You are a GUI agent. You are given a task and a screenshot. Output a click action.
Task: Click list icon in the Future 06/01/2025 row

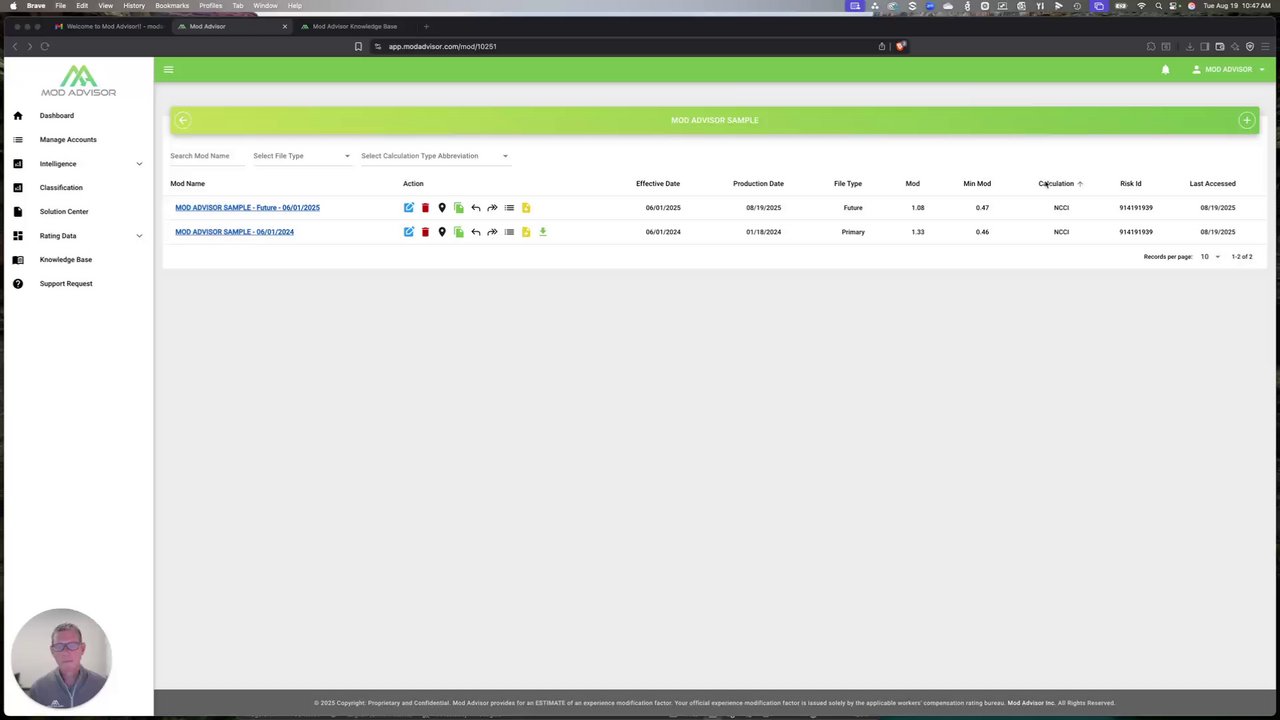click(509, 208)
